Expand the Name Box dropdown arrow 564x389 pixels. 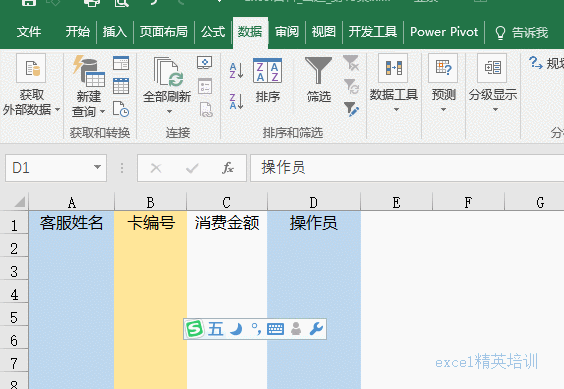(97, 167)
